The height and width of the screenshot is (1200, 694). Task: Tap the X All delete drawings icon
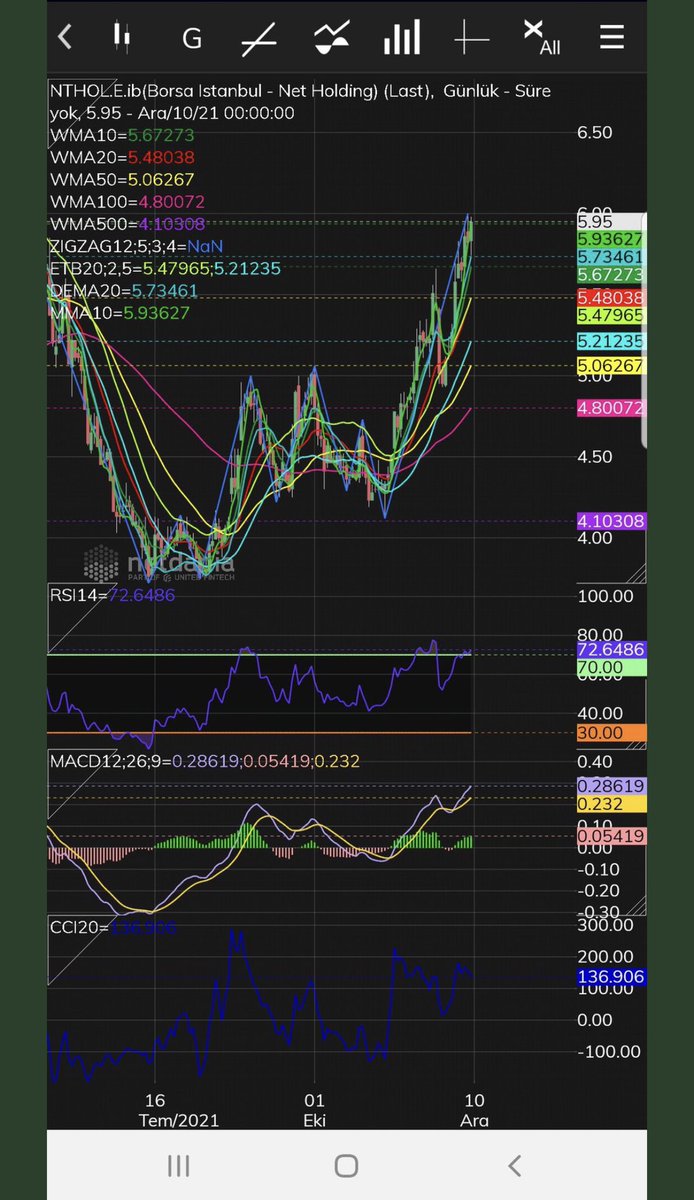(541, 38)
